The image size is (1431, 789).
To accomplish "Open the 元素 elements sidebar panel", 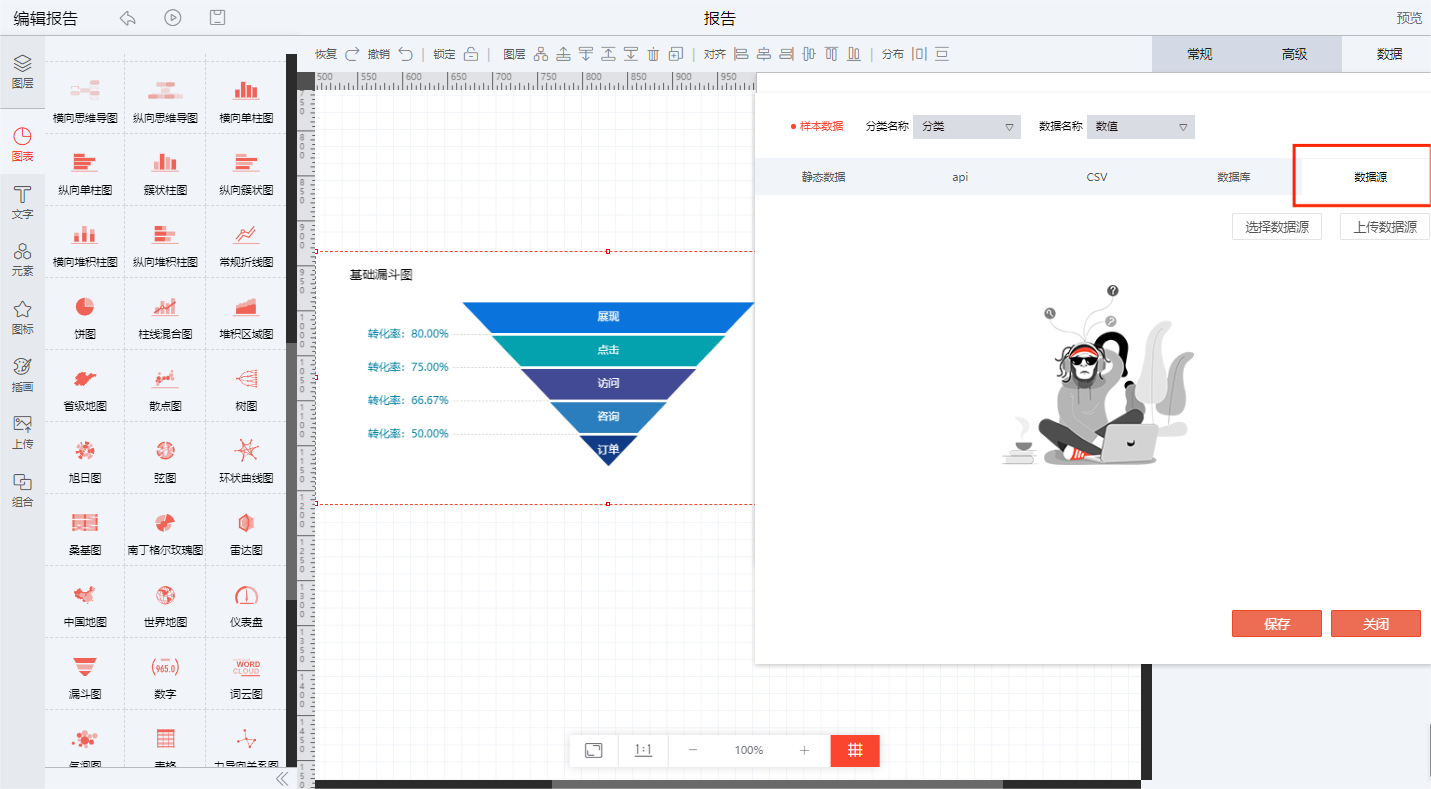I will pyautogui.click(x=22, y=260).
